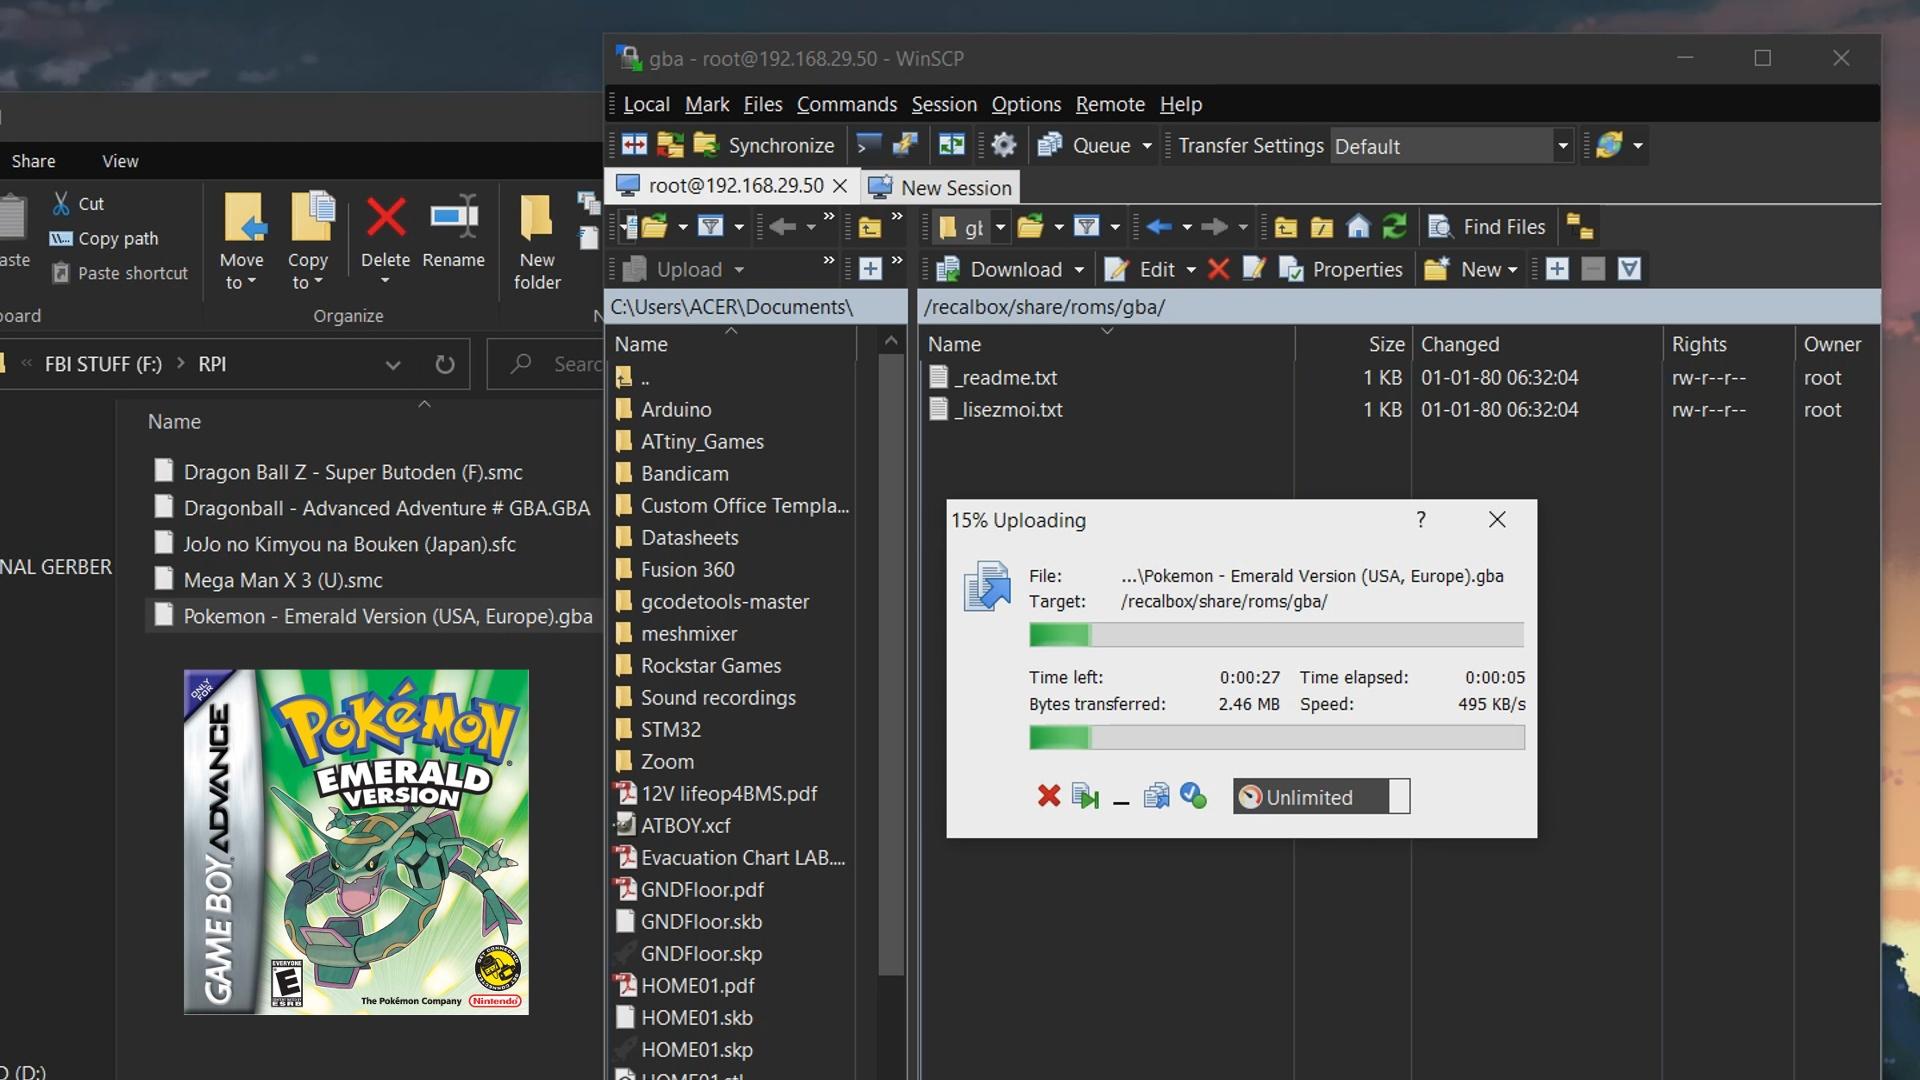Cancel the upload with red X
Screen dimensions: 1920x1080
click(x=1048, y=796)
